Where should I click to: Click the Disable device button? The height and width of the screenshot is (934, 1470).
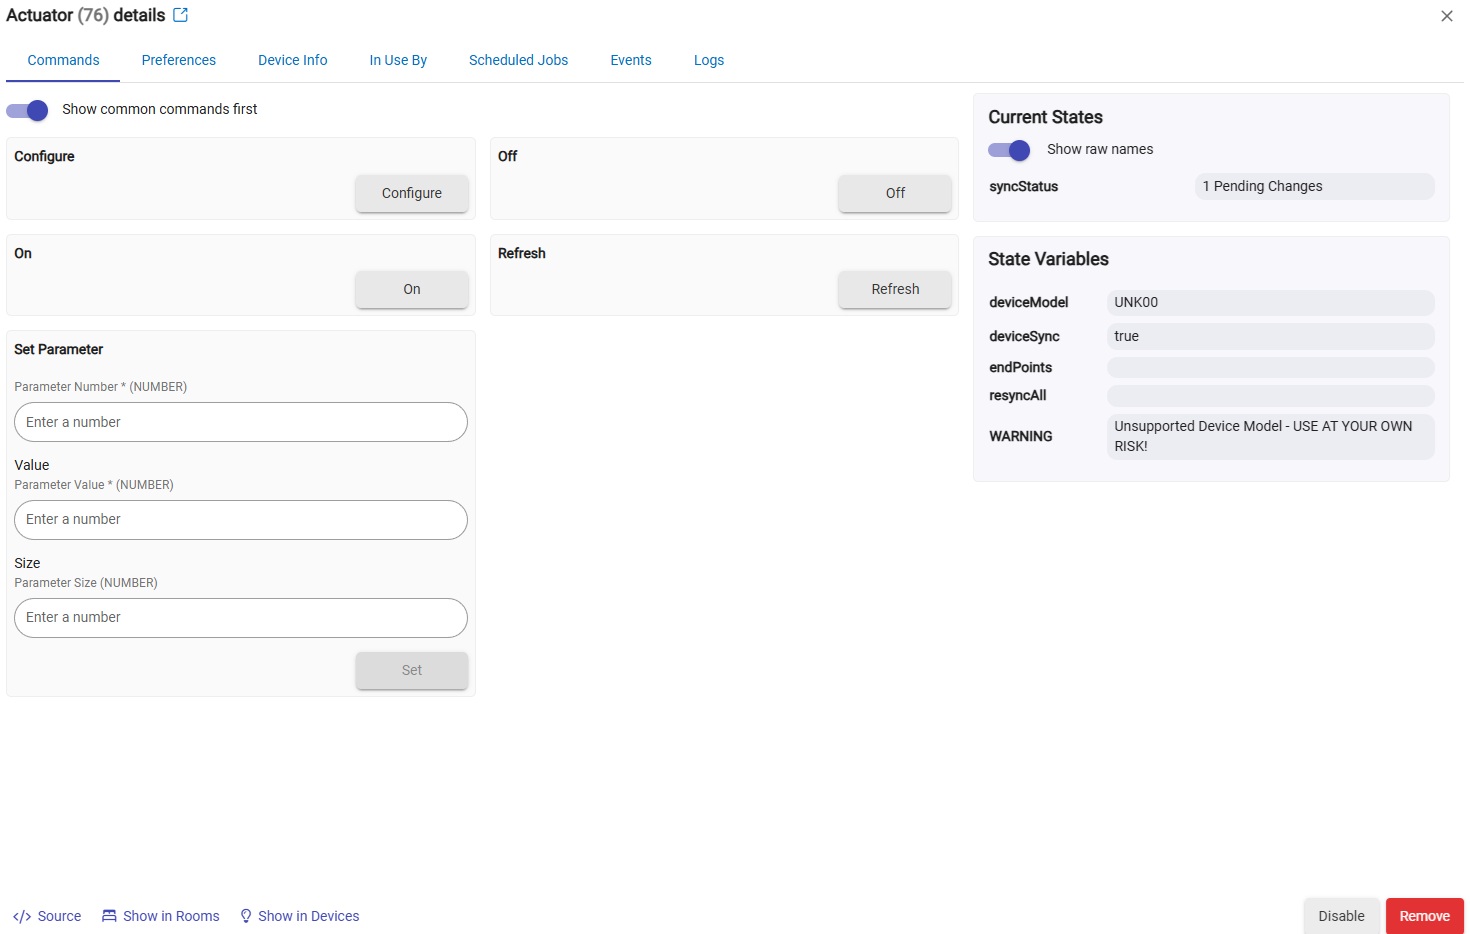click(1341, 916)
